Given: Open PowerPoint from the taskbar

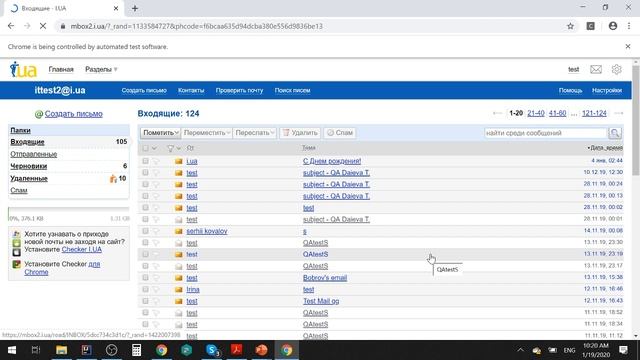Looking at the screenshot, I should [x=261, y=350].
